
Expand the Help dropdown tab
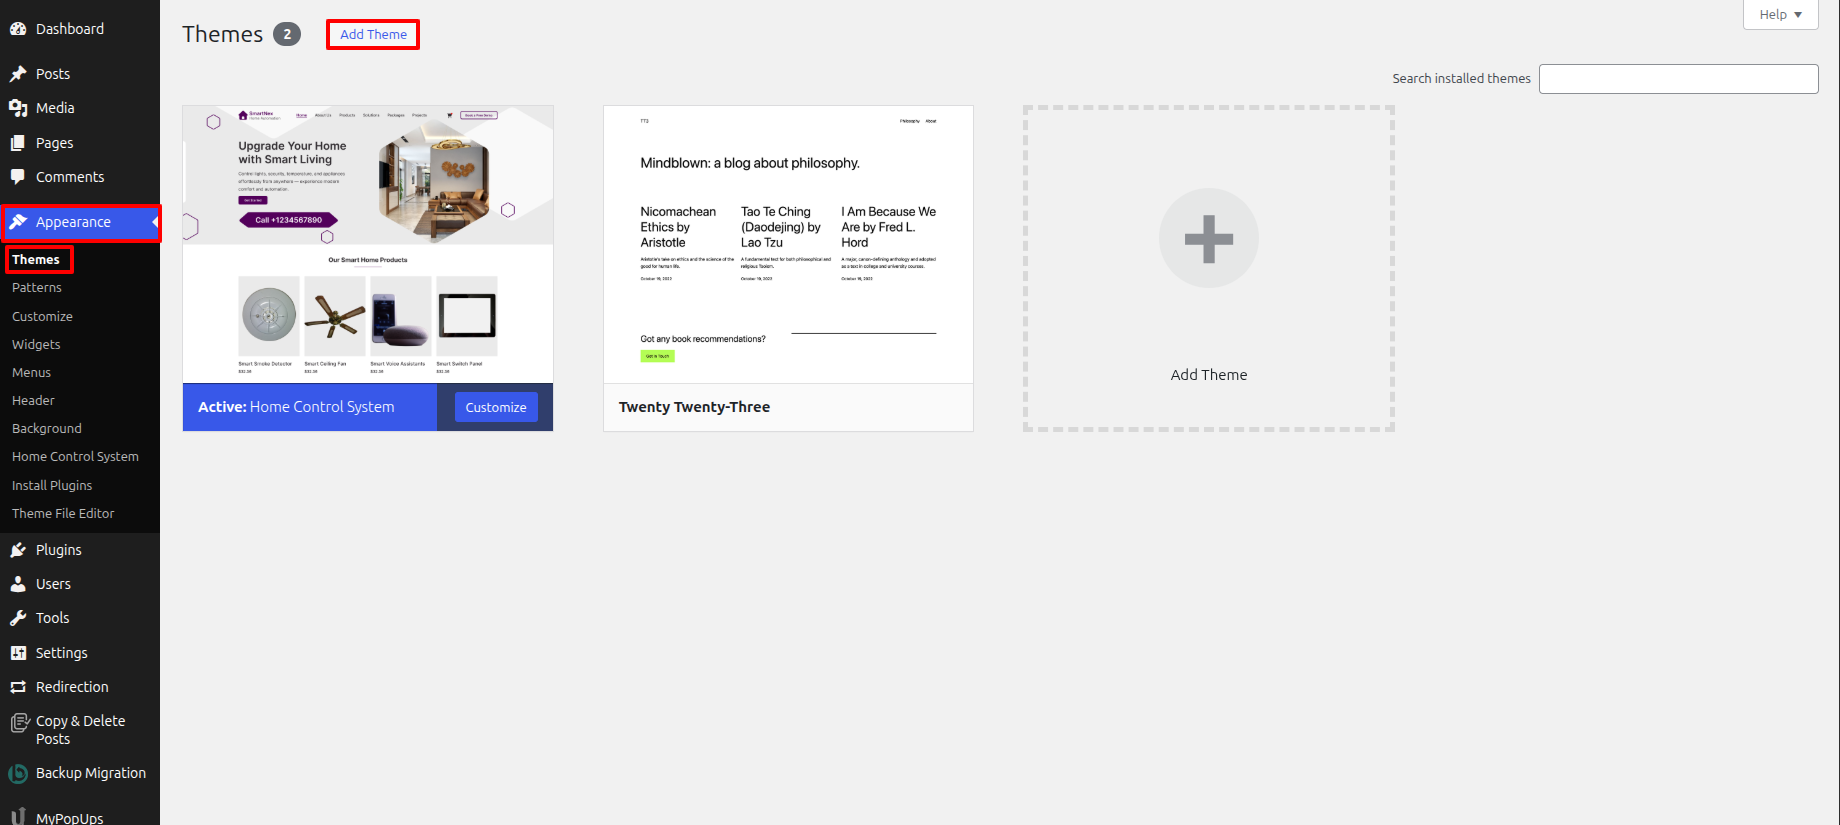point(1780,15)
